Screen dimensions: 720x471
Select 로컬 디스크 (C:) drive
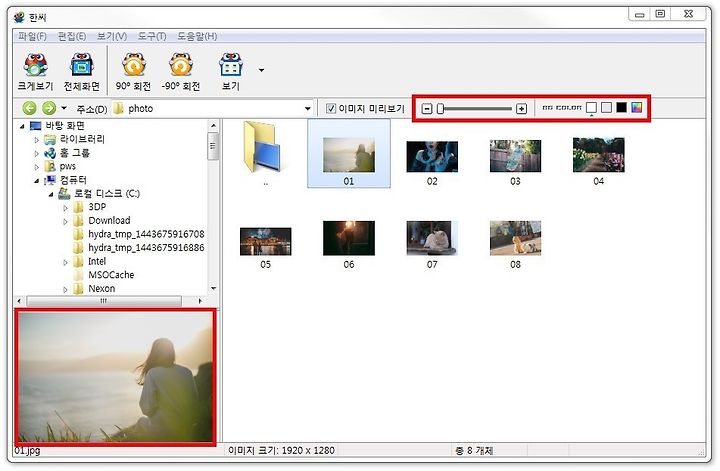tap(107, 194)
